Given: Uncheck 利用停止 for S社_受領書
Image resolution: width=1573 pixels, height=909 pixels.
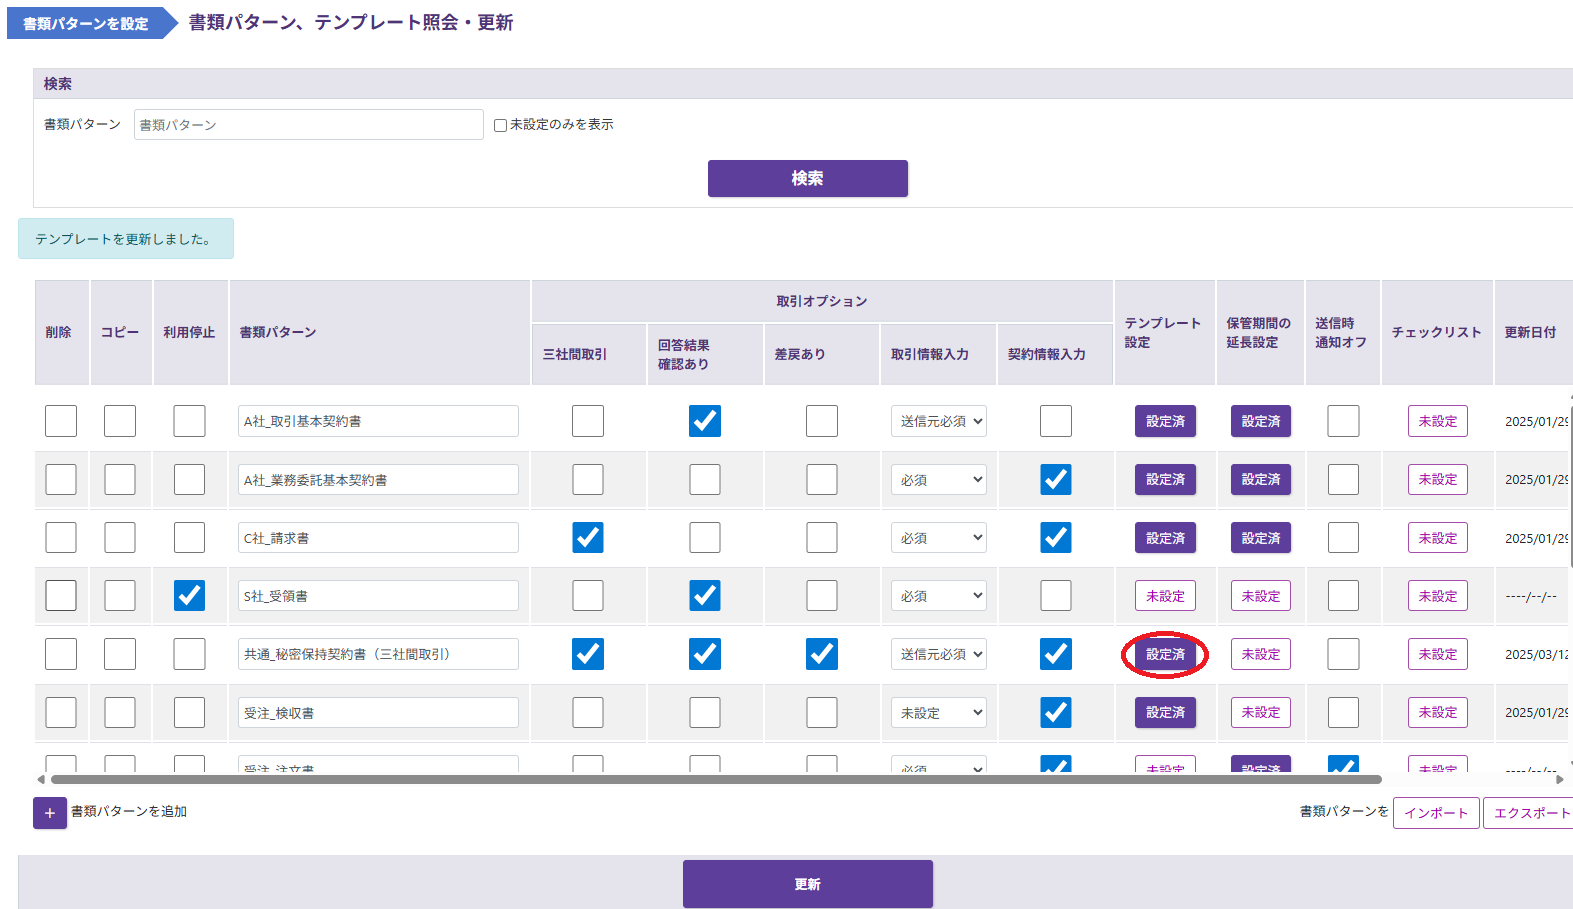Looking at the screenshot, I should pos(189,596).
